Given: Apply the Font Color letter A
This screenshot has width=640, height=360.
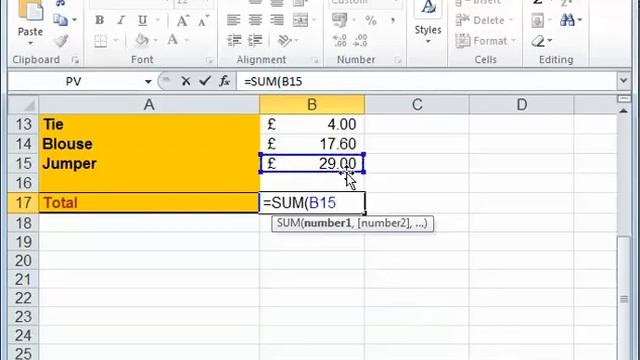Looking at the screenshot, I should pos(173,40).
